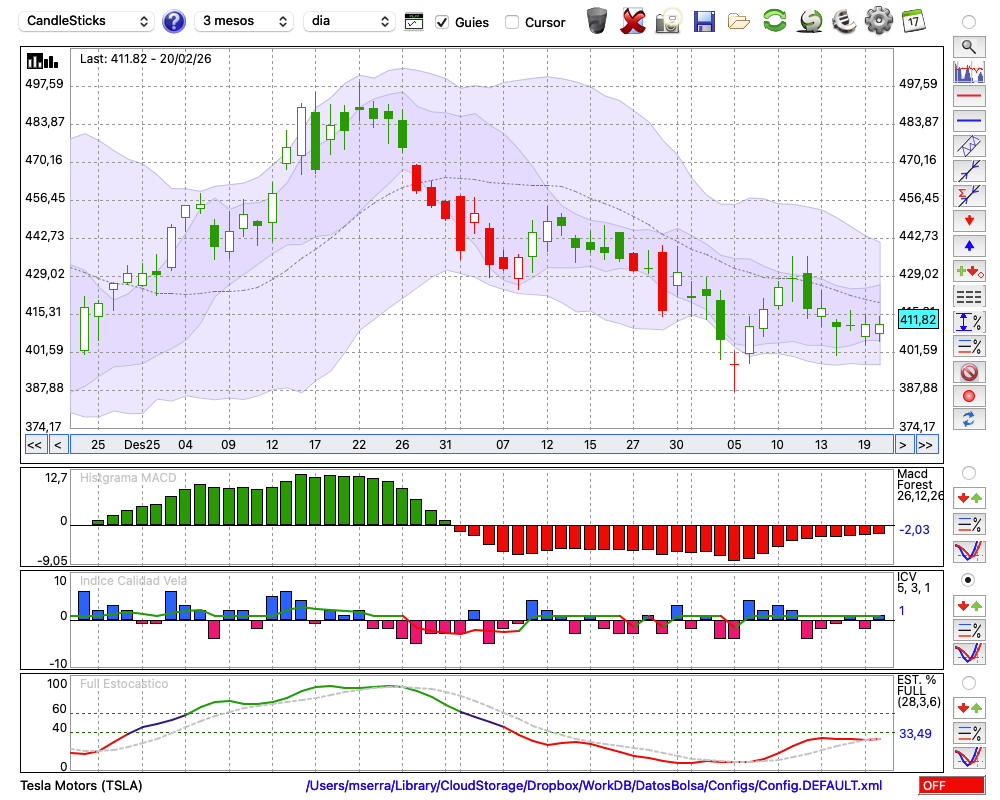The image size is (1000, 800).
Task: Open the dia interval dropdown
Action: point(350,21)
